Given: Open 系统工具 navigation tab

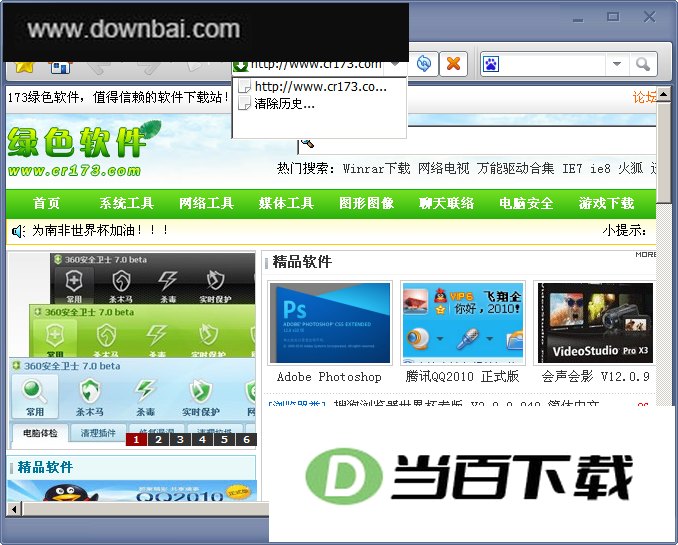Looking at the screenshot, I should (126, 203).
